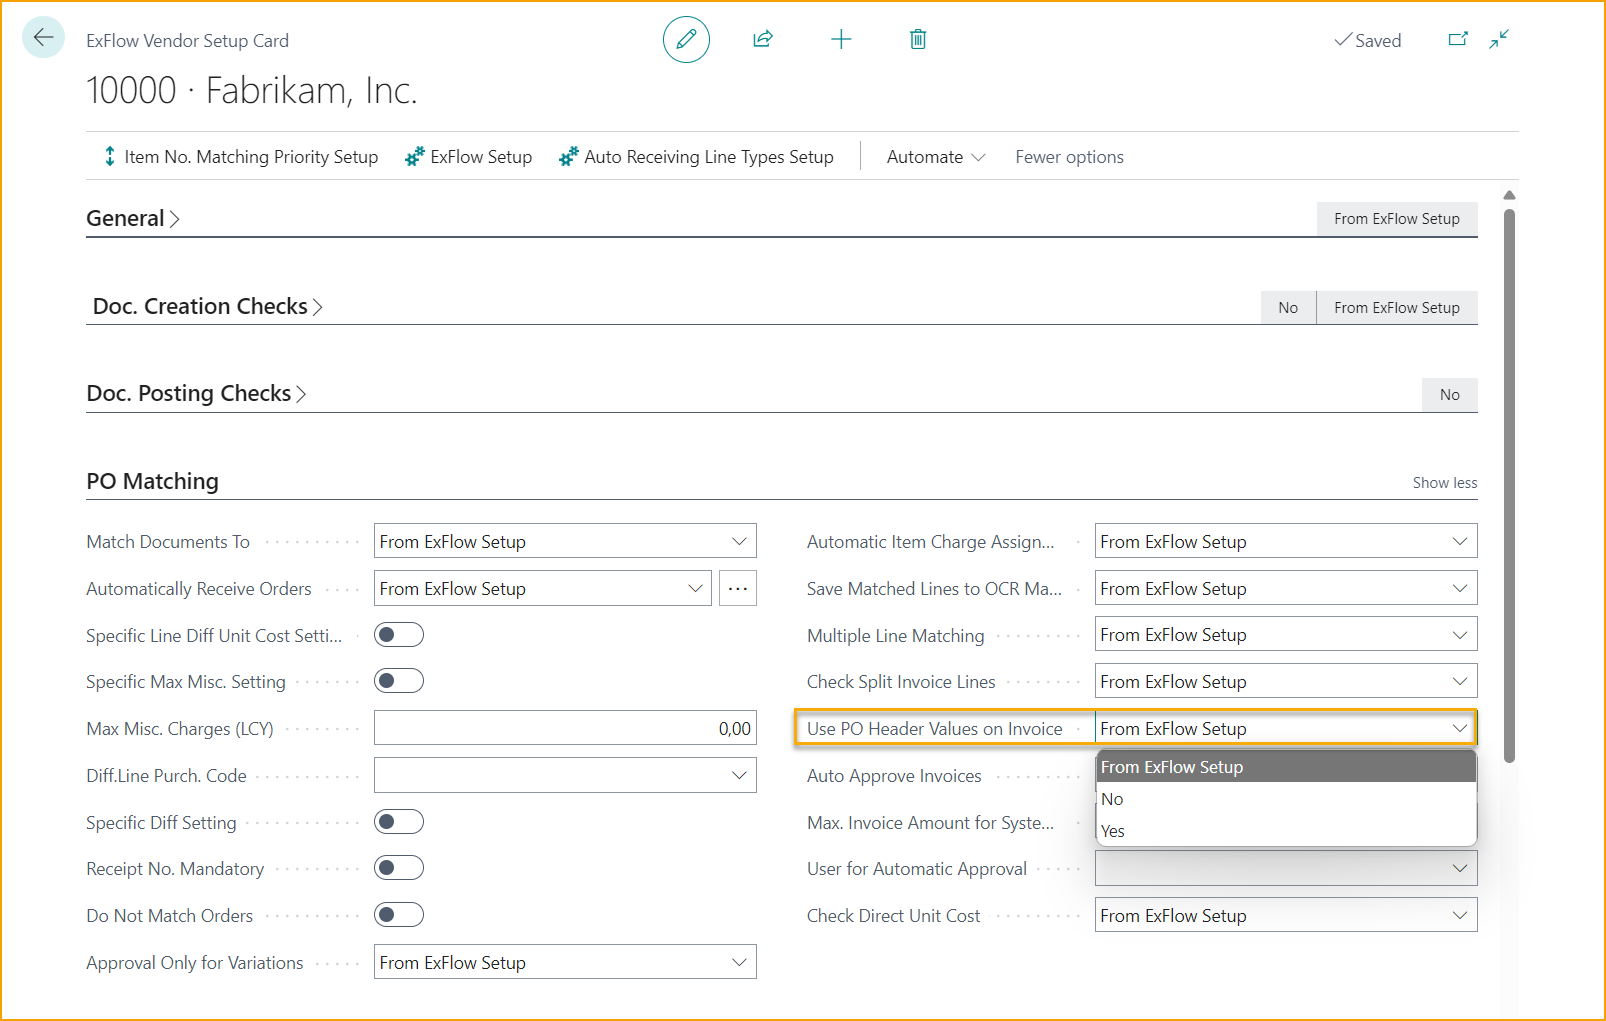
Task: Collapse the page with diagonal arrows icon
Action: click(1498, 39)
